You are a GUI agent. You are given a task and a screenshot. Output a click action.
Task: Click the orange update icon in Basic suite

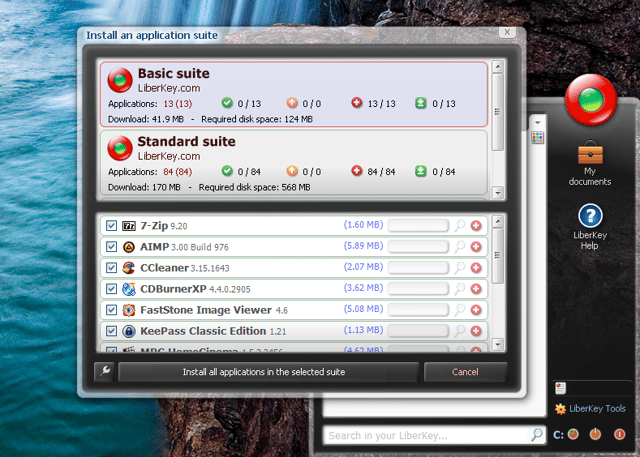pyautogui.click(x=292, y=103)
